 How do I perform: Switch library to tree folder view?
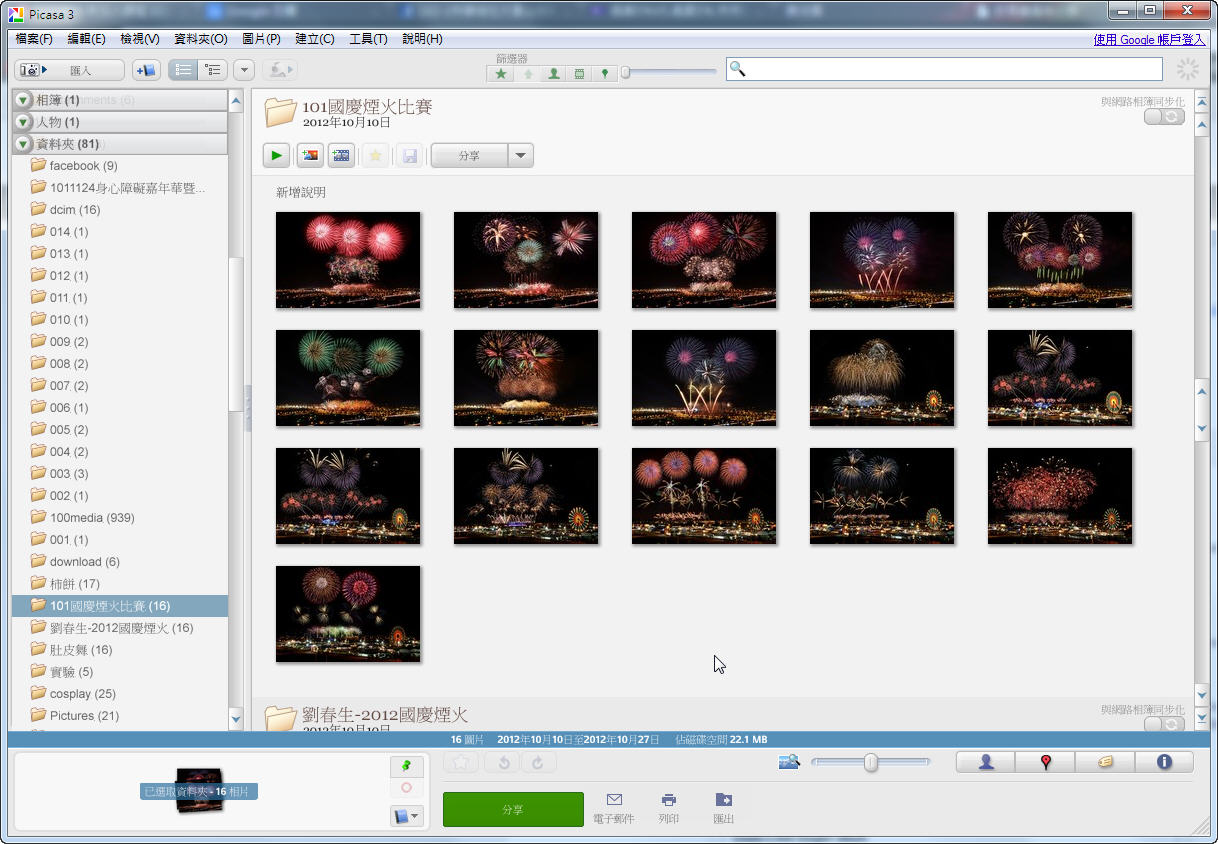tap(212, 70)
